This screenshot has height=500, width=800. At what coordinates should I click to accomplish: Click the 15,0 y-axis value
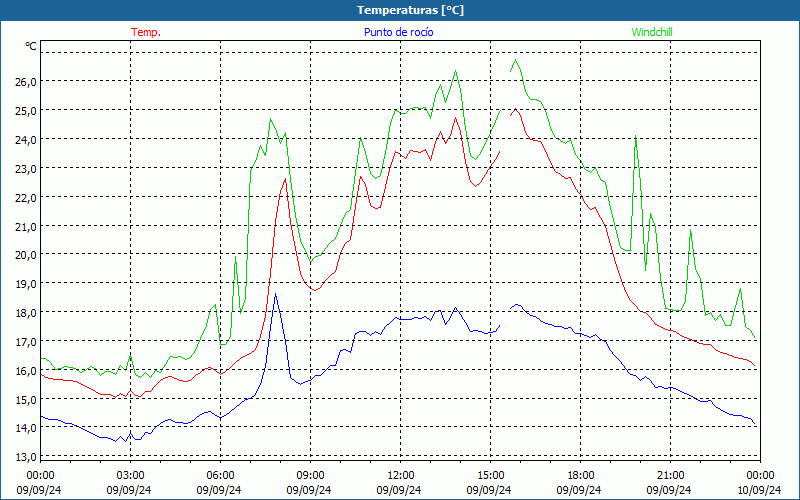coord(24,399)
